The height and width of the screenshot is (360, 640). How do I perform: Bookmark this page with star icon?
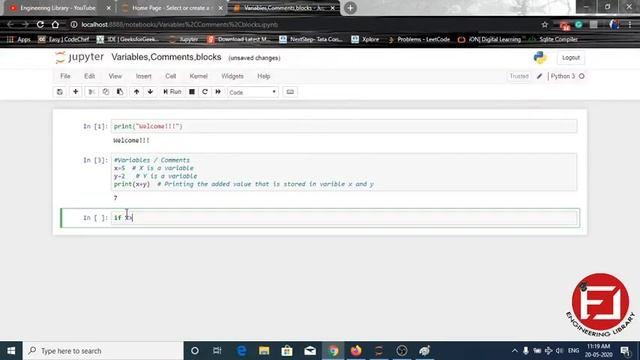(544, 25)
